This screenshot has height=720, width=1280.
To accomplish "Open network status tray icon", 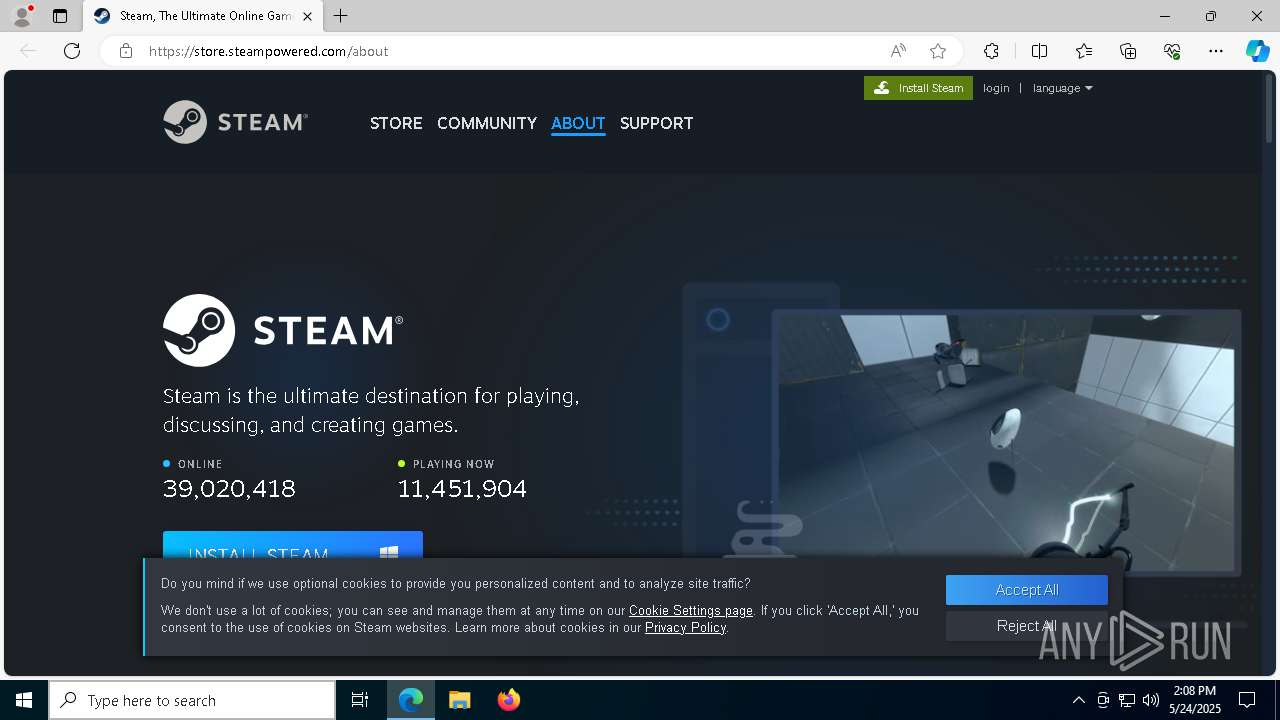I will click(x=1127, y=700).
